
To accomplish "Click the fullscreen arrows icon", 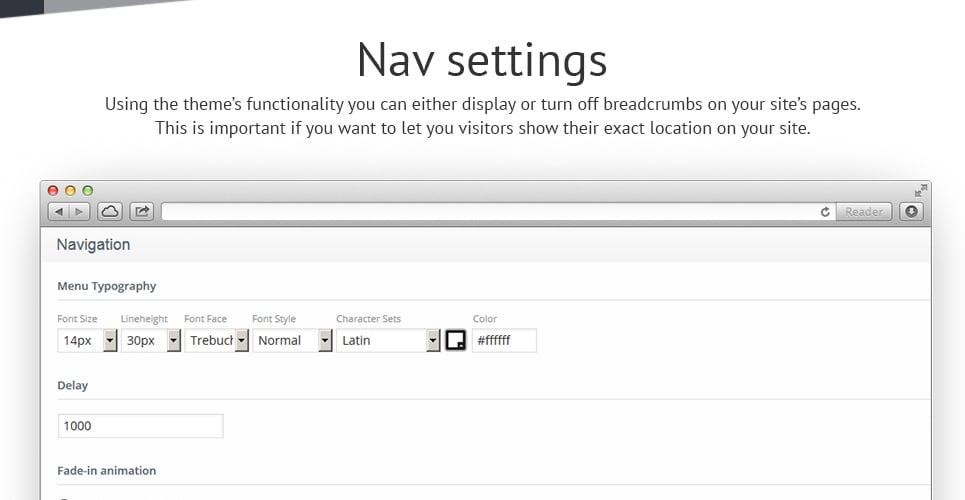I will [920, 191].
